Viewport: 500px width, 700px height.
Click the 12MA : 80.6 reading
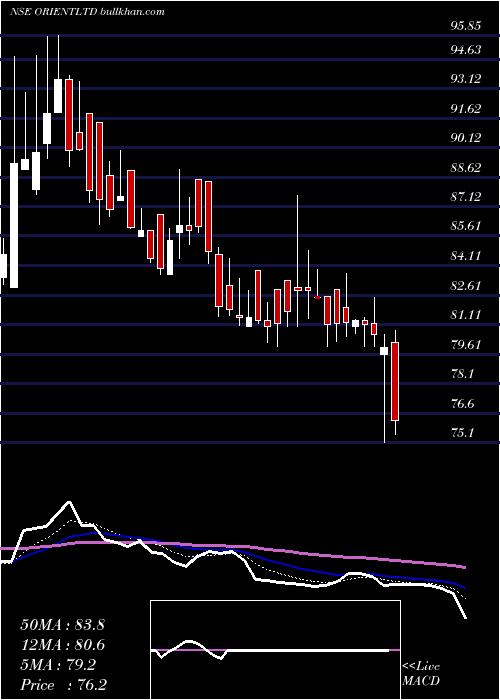click(62, 645)
